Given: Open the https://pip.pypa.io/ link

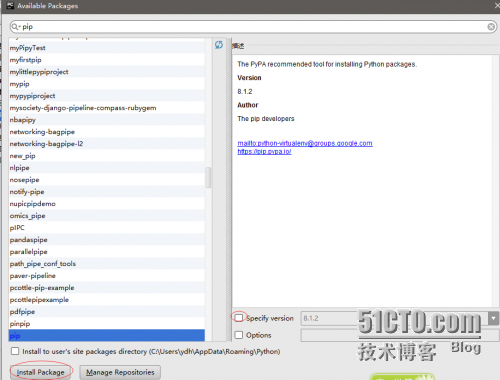Looking at the screenshot, I should tap(264, 151).
